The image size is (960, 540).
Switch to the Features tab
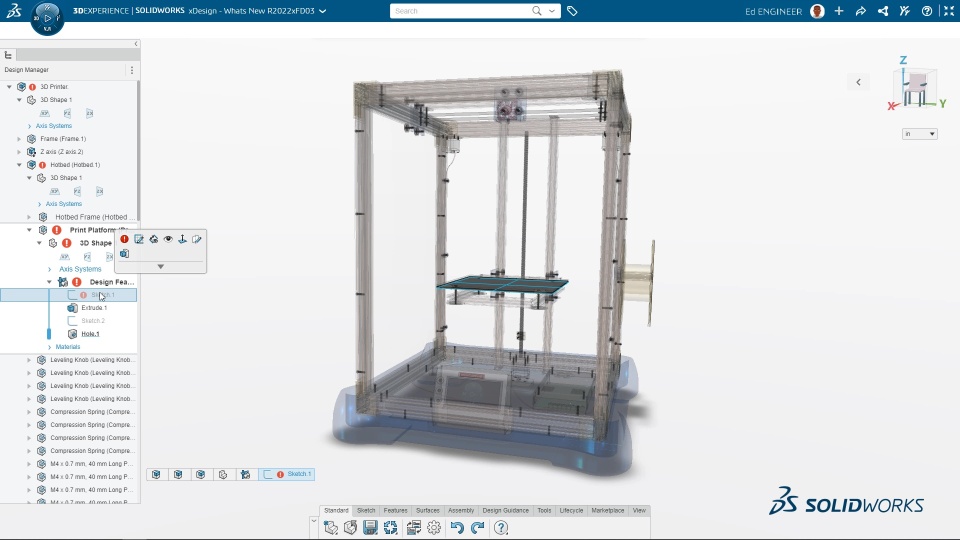pyautogui.click(x=395, y=511)
